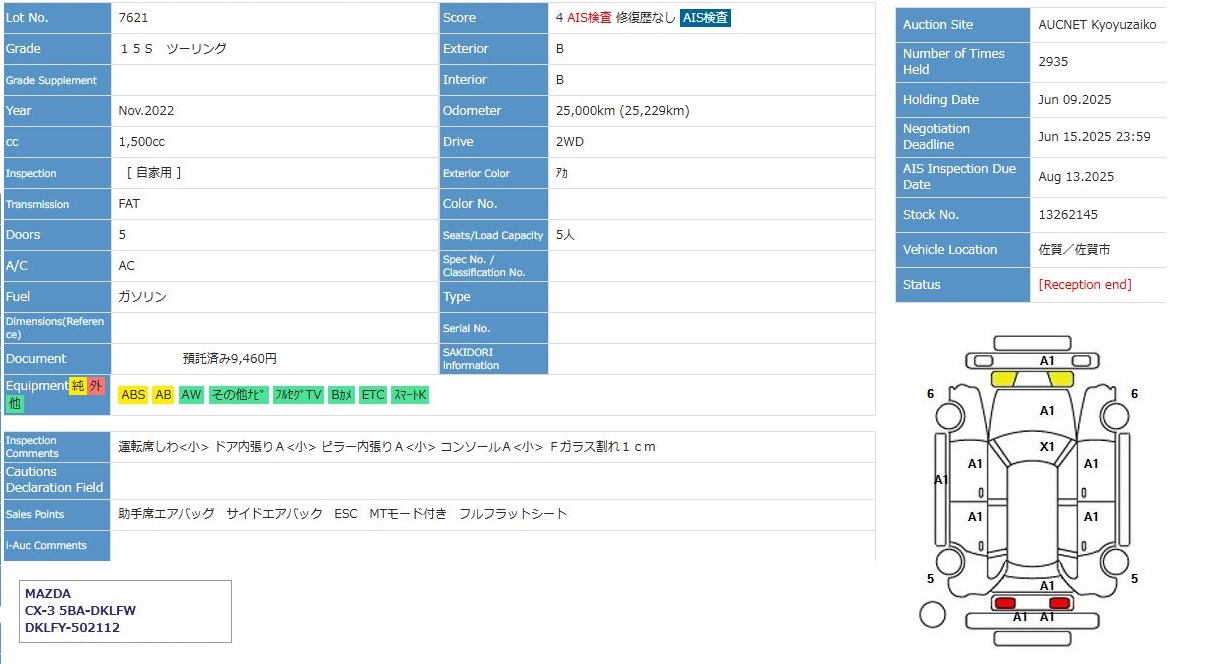Screen dimensions: 1210x664
Task: Click the X1 windshield mark on car diagram
Action: click(x=1047, y=447)
